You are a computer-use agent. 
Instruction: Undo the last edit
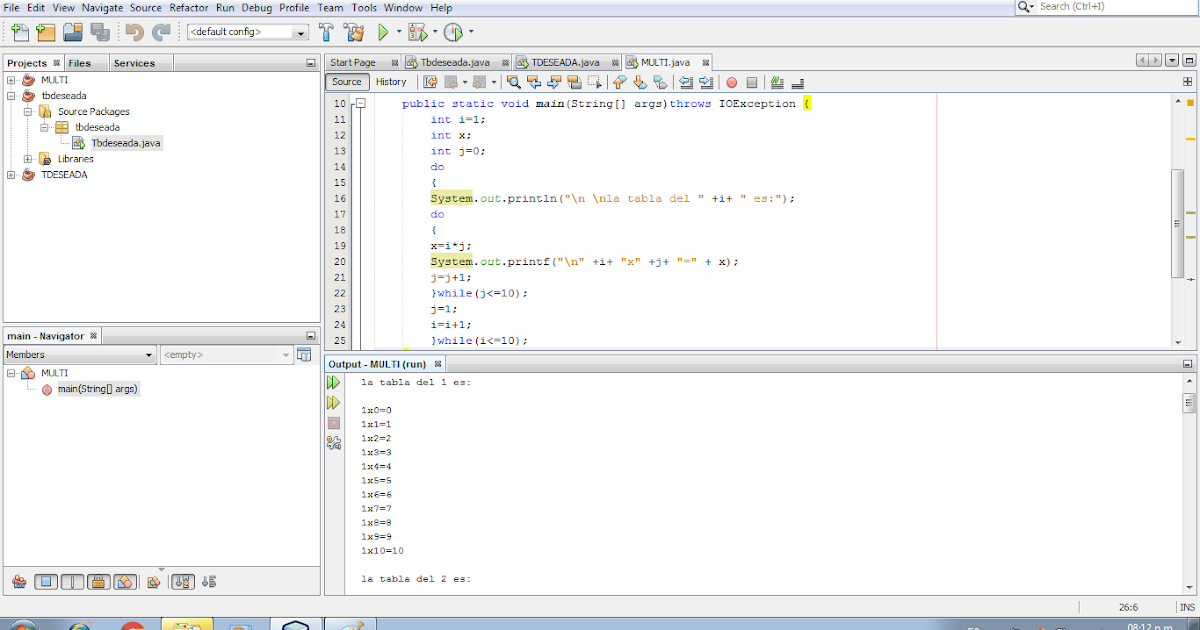tap(133, 31)
